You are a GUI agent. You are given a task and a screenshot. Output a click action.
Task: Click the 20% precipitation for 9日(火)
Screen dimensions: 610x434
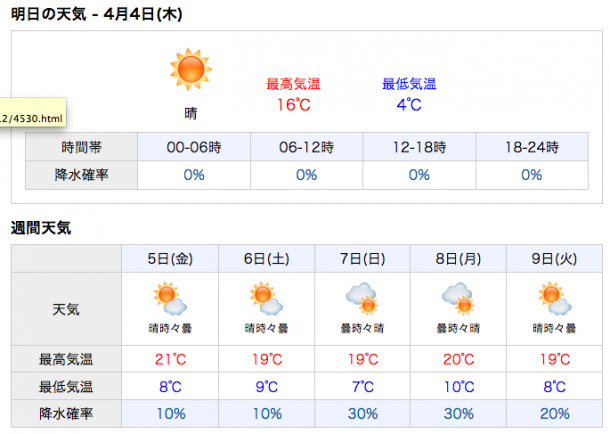(x=554, y=414)
